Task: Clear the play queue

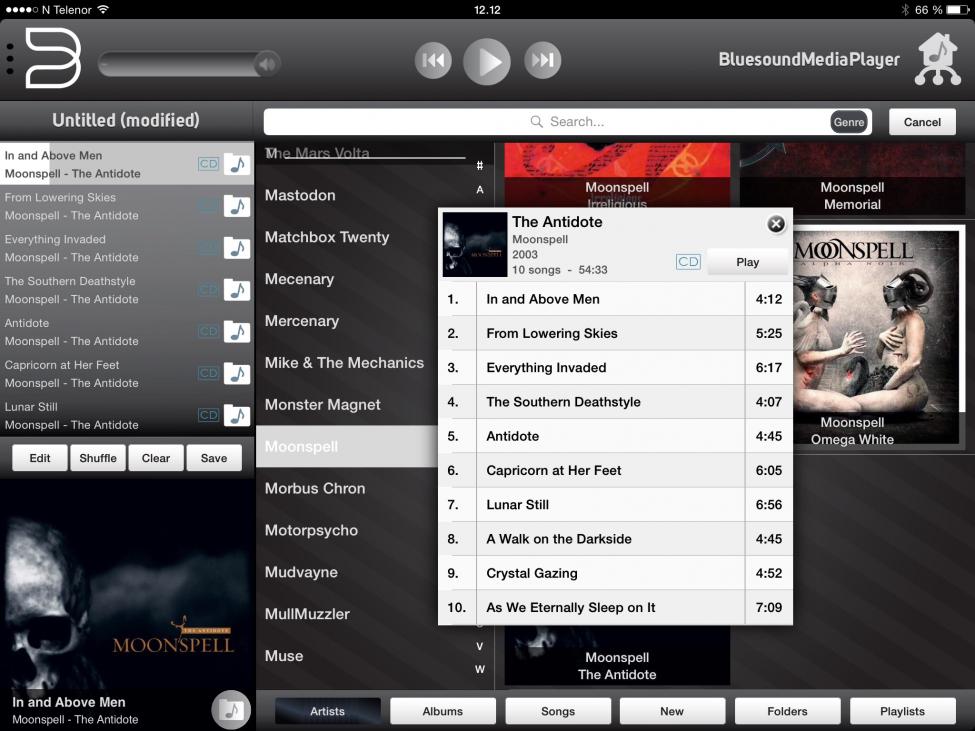Action: click(155, 458)
